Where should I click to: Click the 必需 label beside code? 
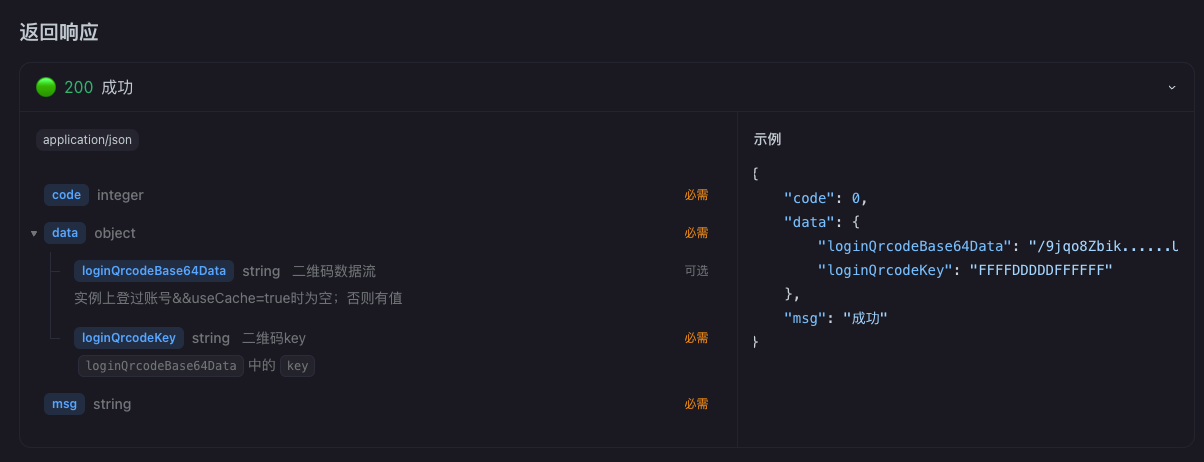pos(696,195)
